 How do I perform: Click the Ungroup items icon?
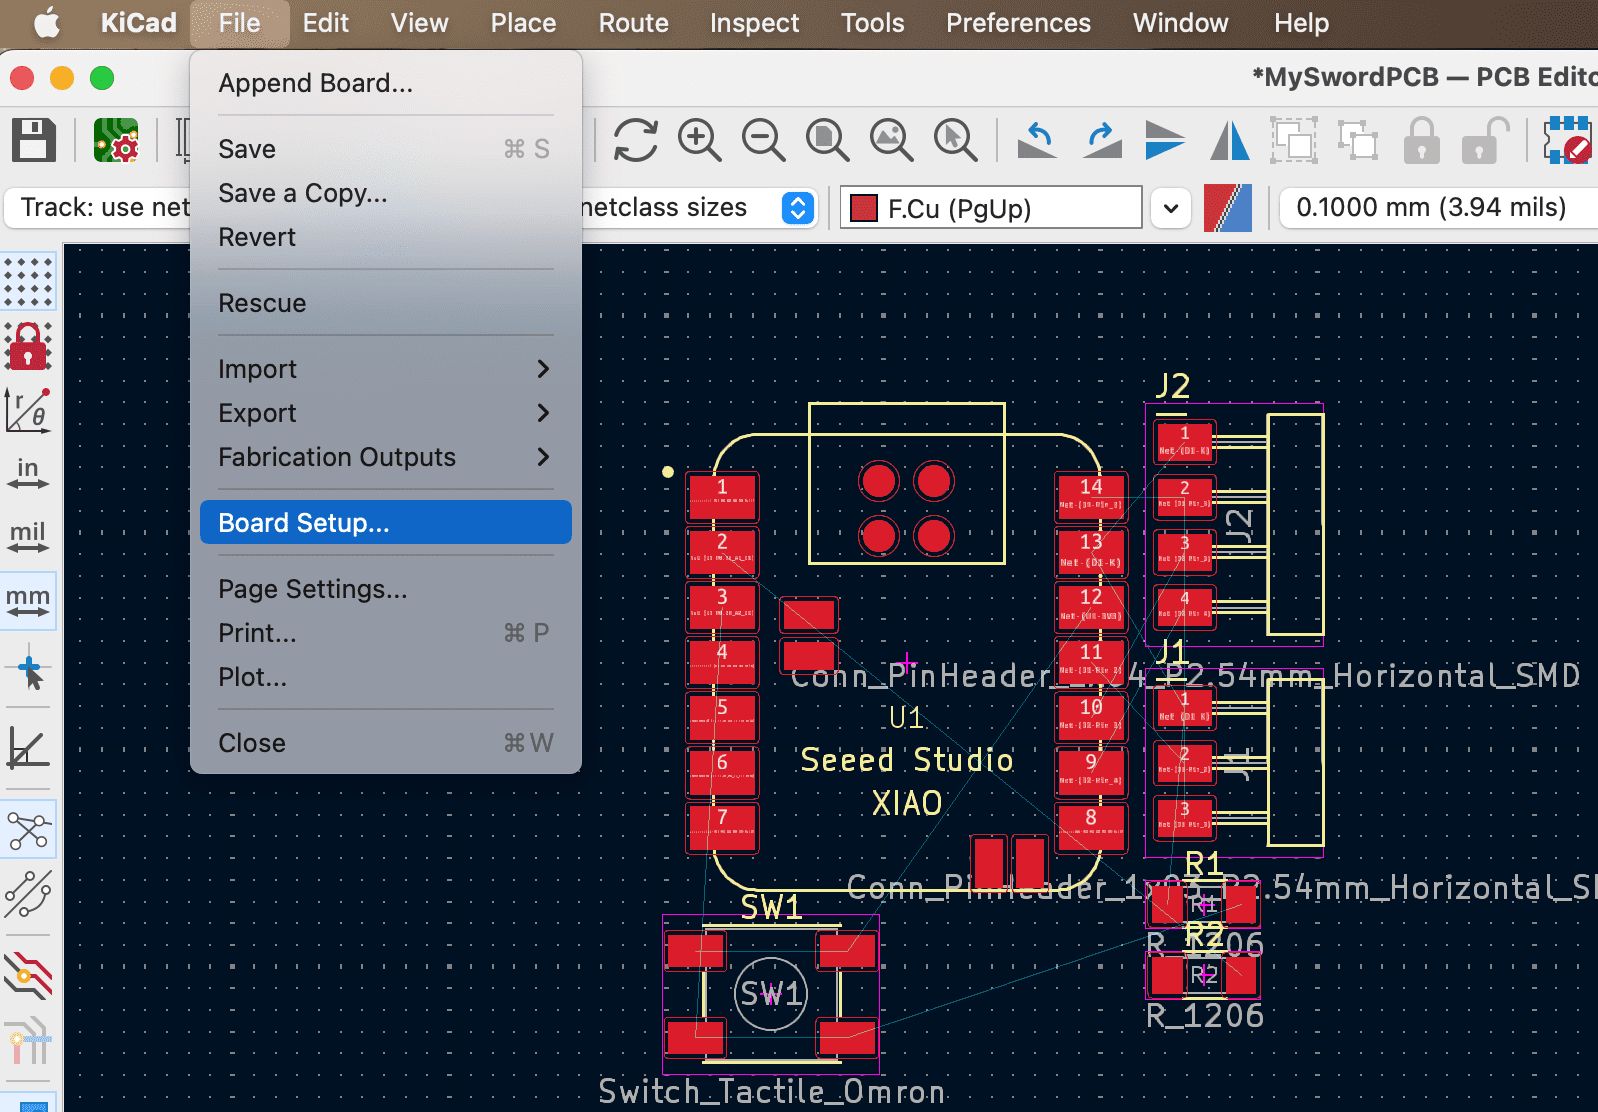[1358, 140]
